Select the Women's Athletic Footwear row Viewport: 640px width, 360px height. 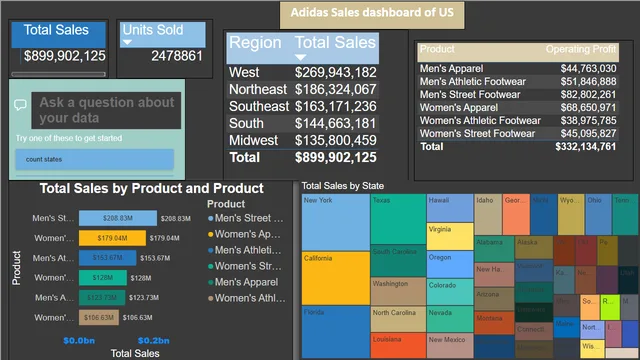pos(518,121)
